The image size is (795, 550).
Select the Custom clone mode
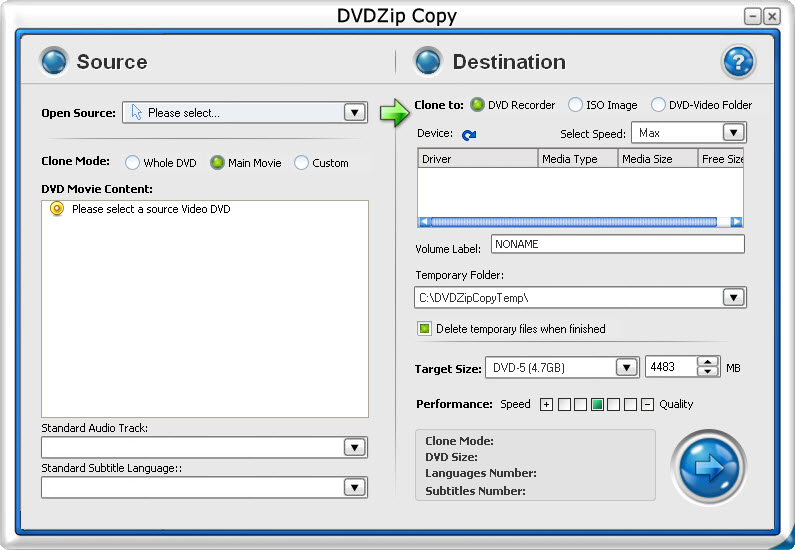pyautogui.click(x=301, y=163)
